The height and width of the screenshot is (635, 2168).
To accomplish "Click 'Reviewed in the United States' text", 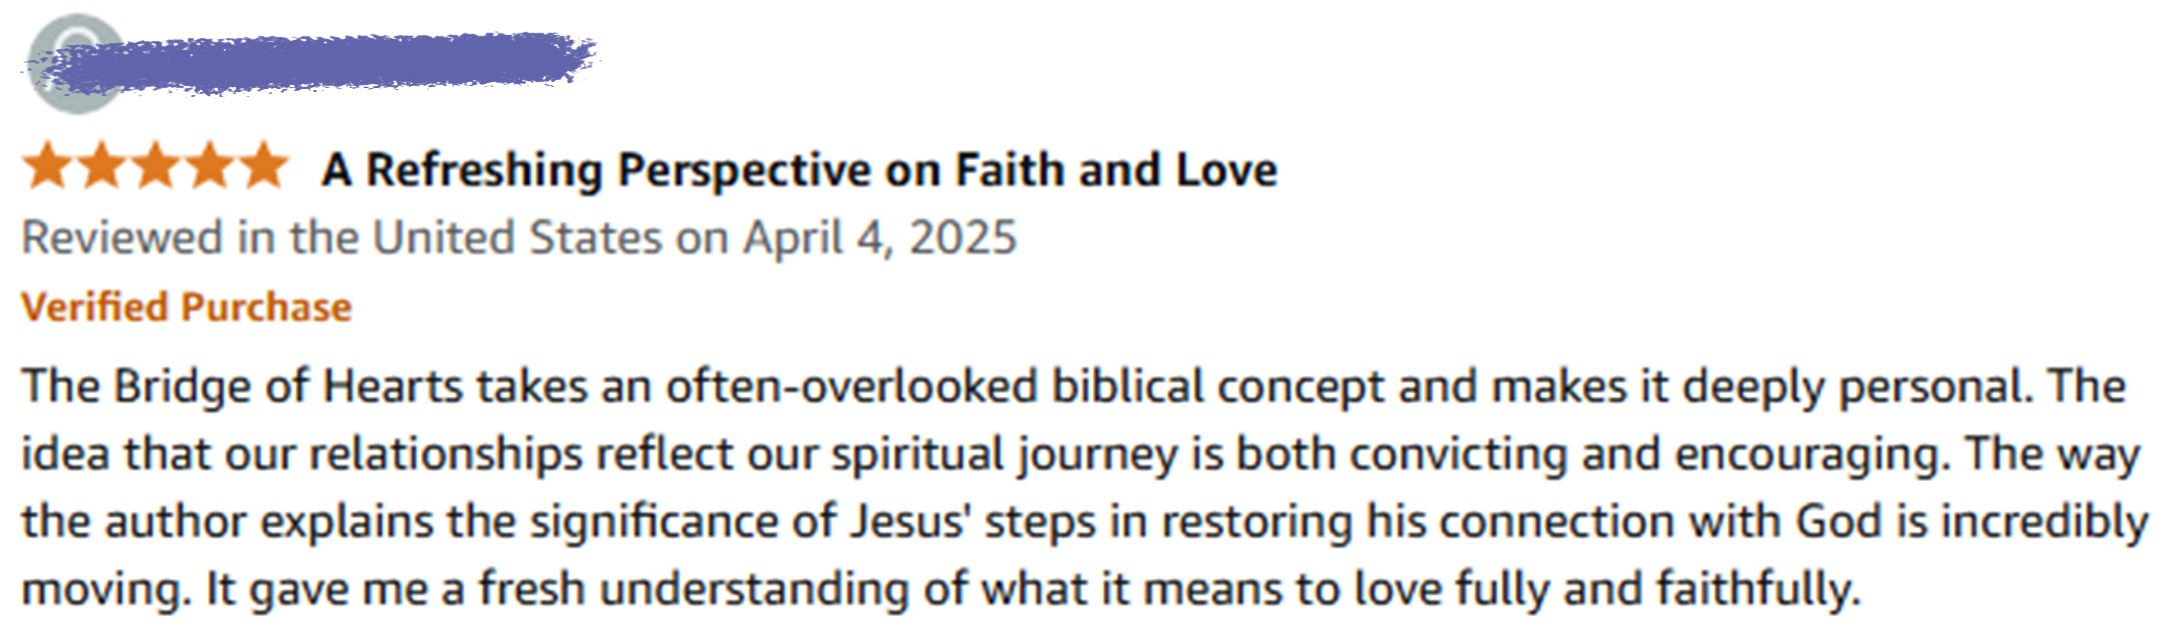I will (x=341, y=238).
